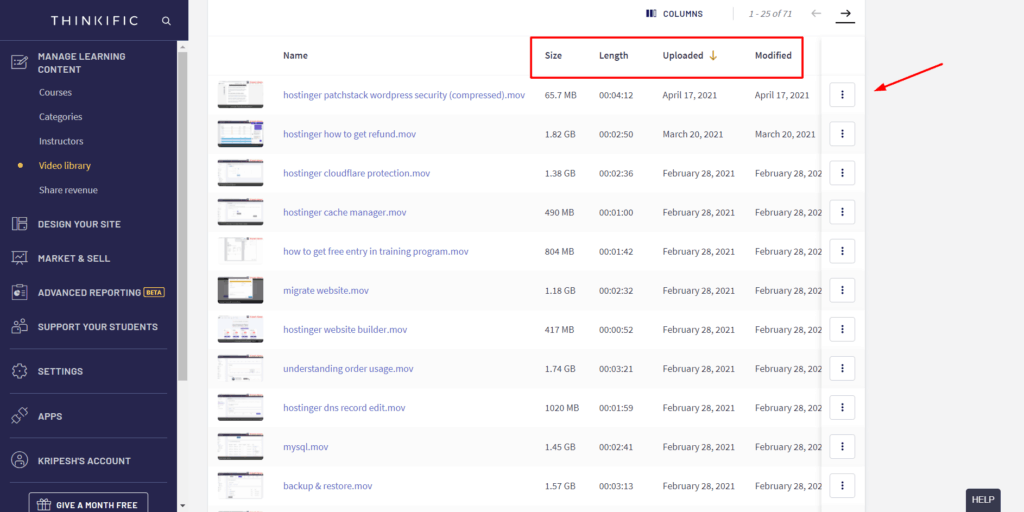
Task: Sort the list by Size column
Action: [x=553, y=56]
